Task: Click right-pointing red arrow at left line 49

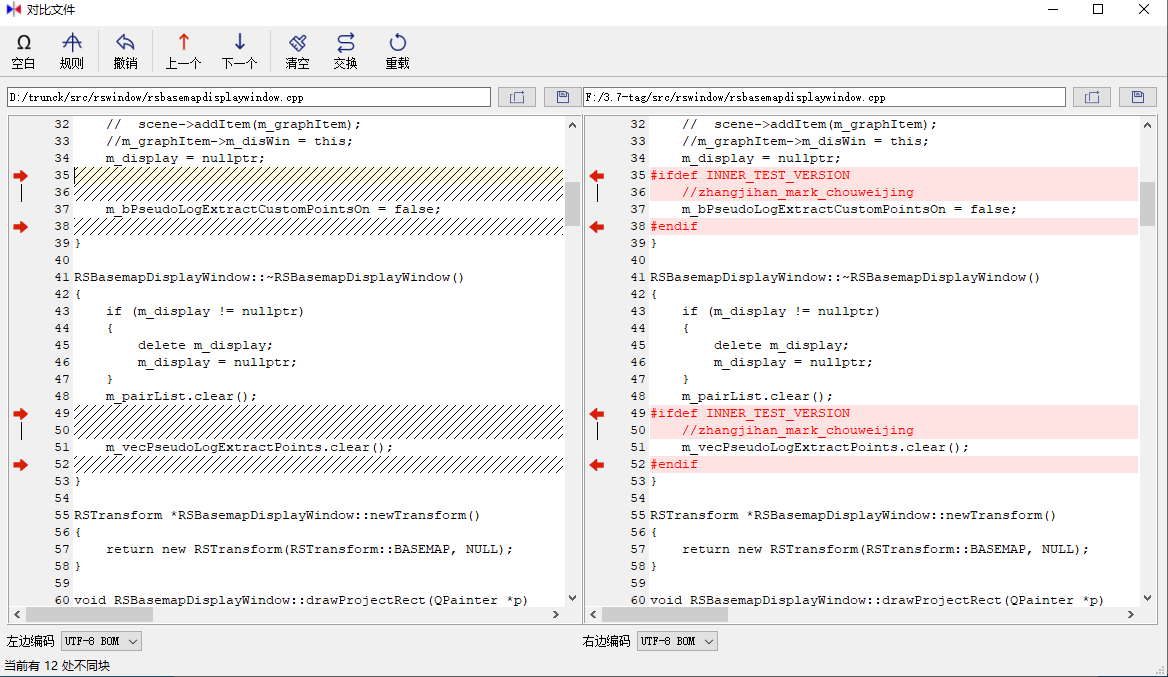Action: 20,413
